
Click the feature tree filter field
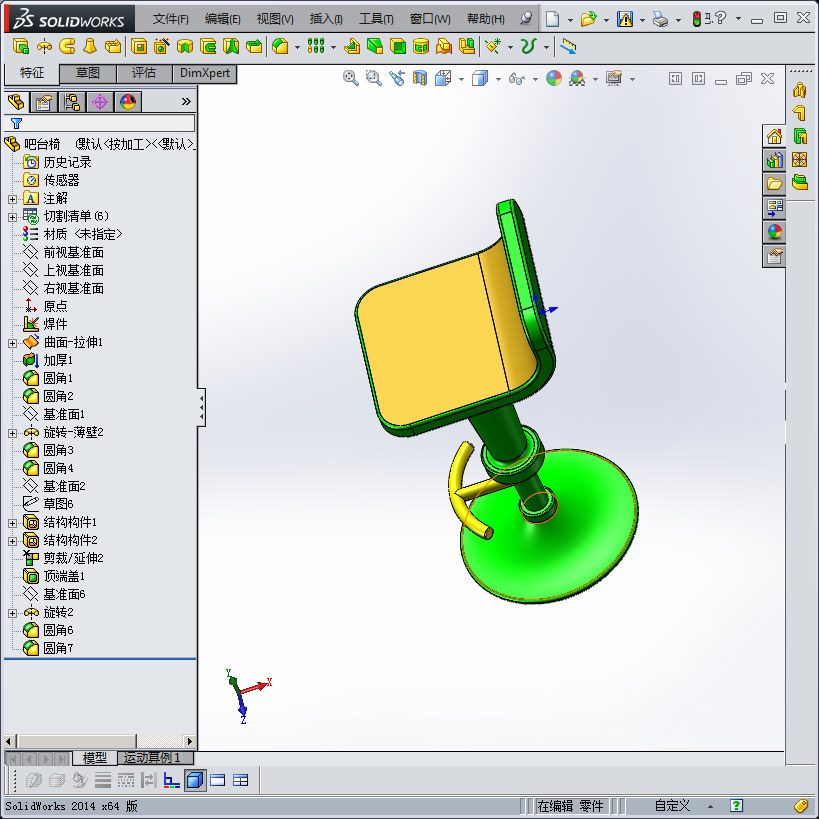(x=99, y=123)
